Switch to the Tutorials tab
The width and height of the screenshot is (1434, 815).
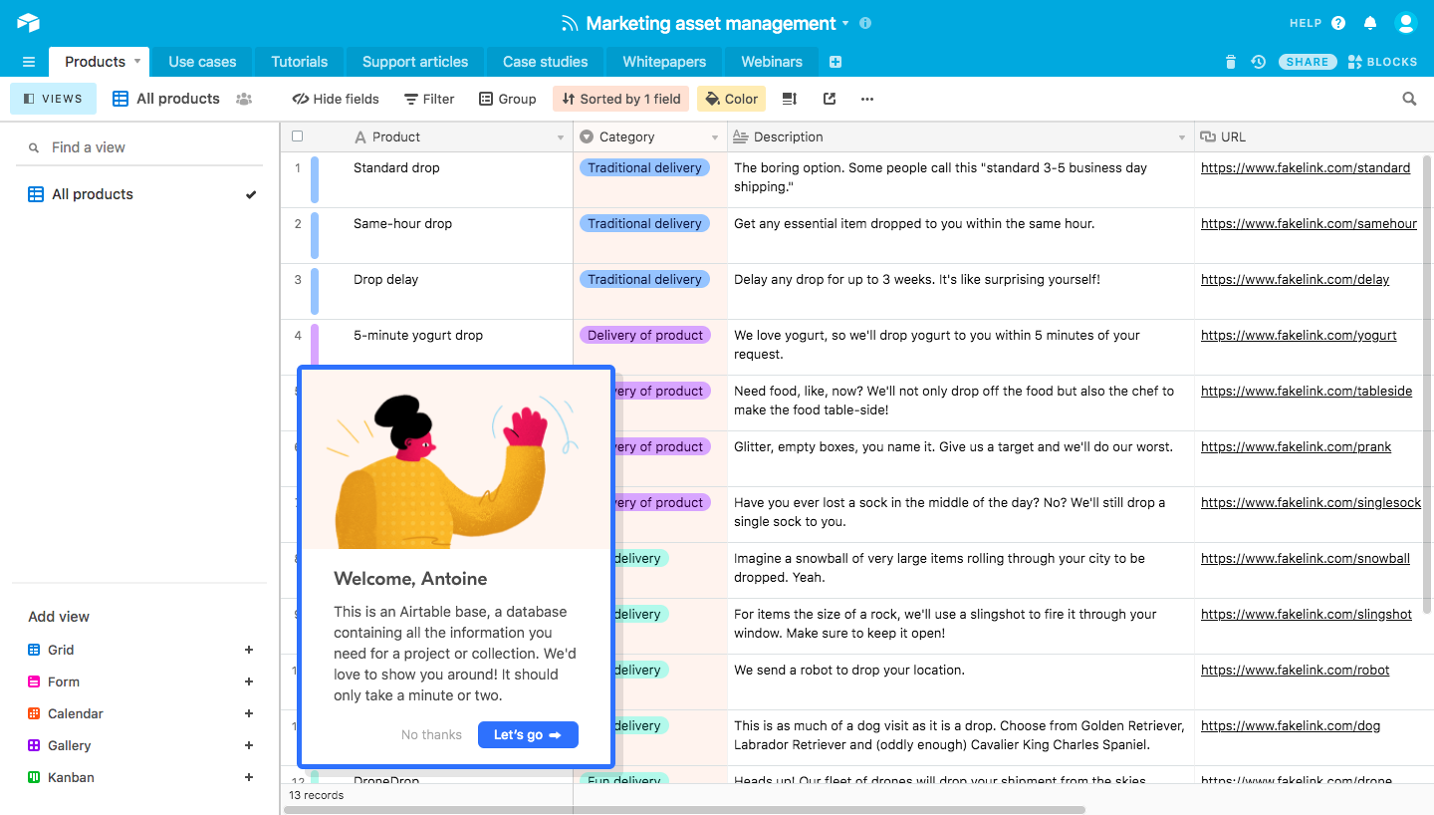pos(299,62)
